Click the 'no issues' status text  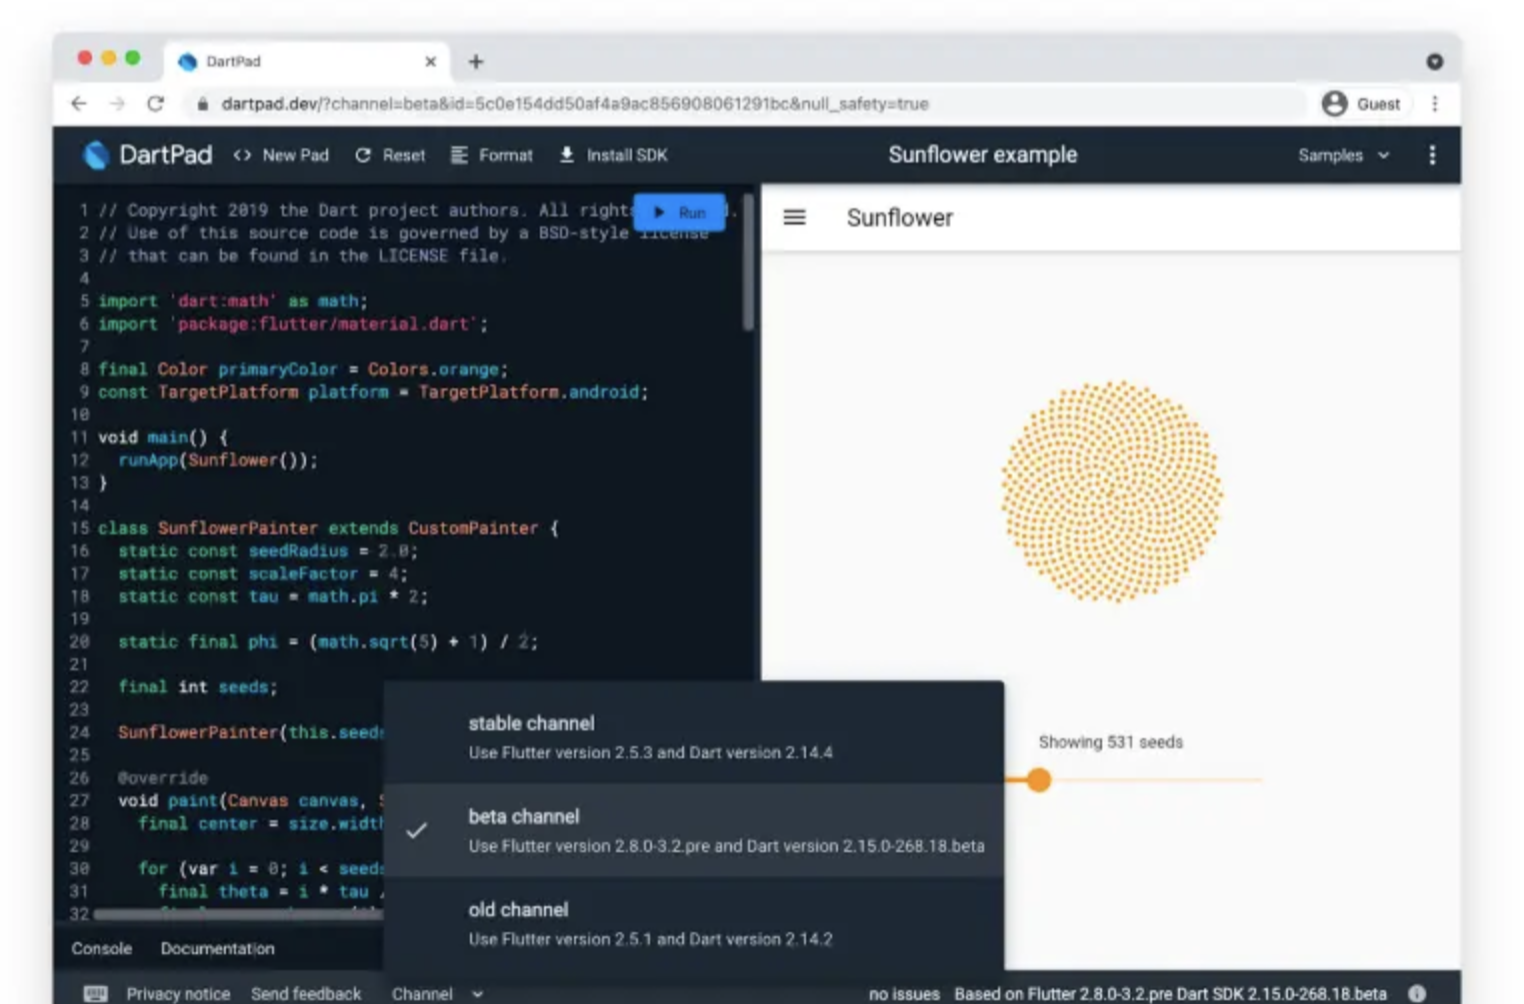click(904, 993)
